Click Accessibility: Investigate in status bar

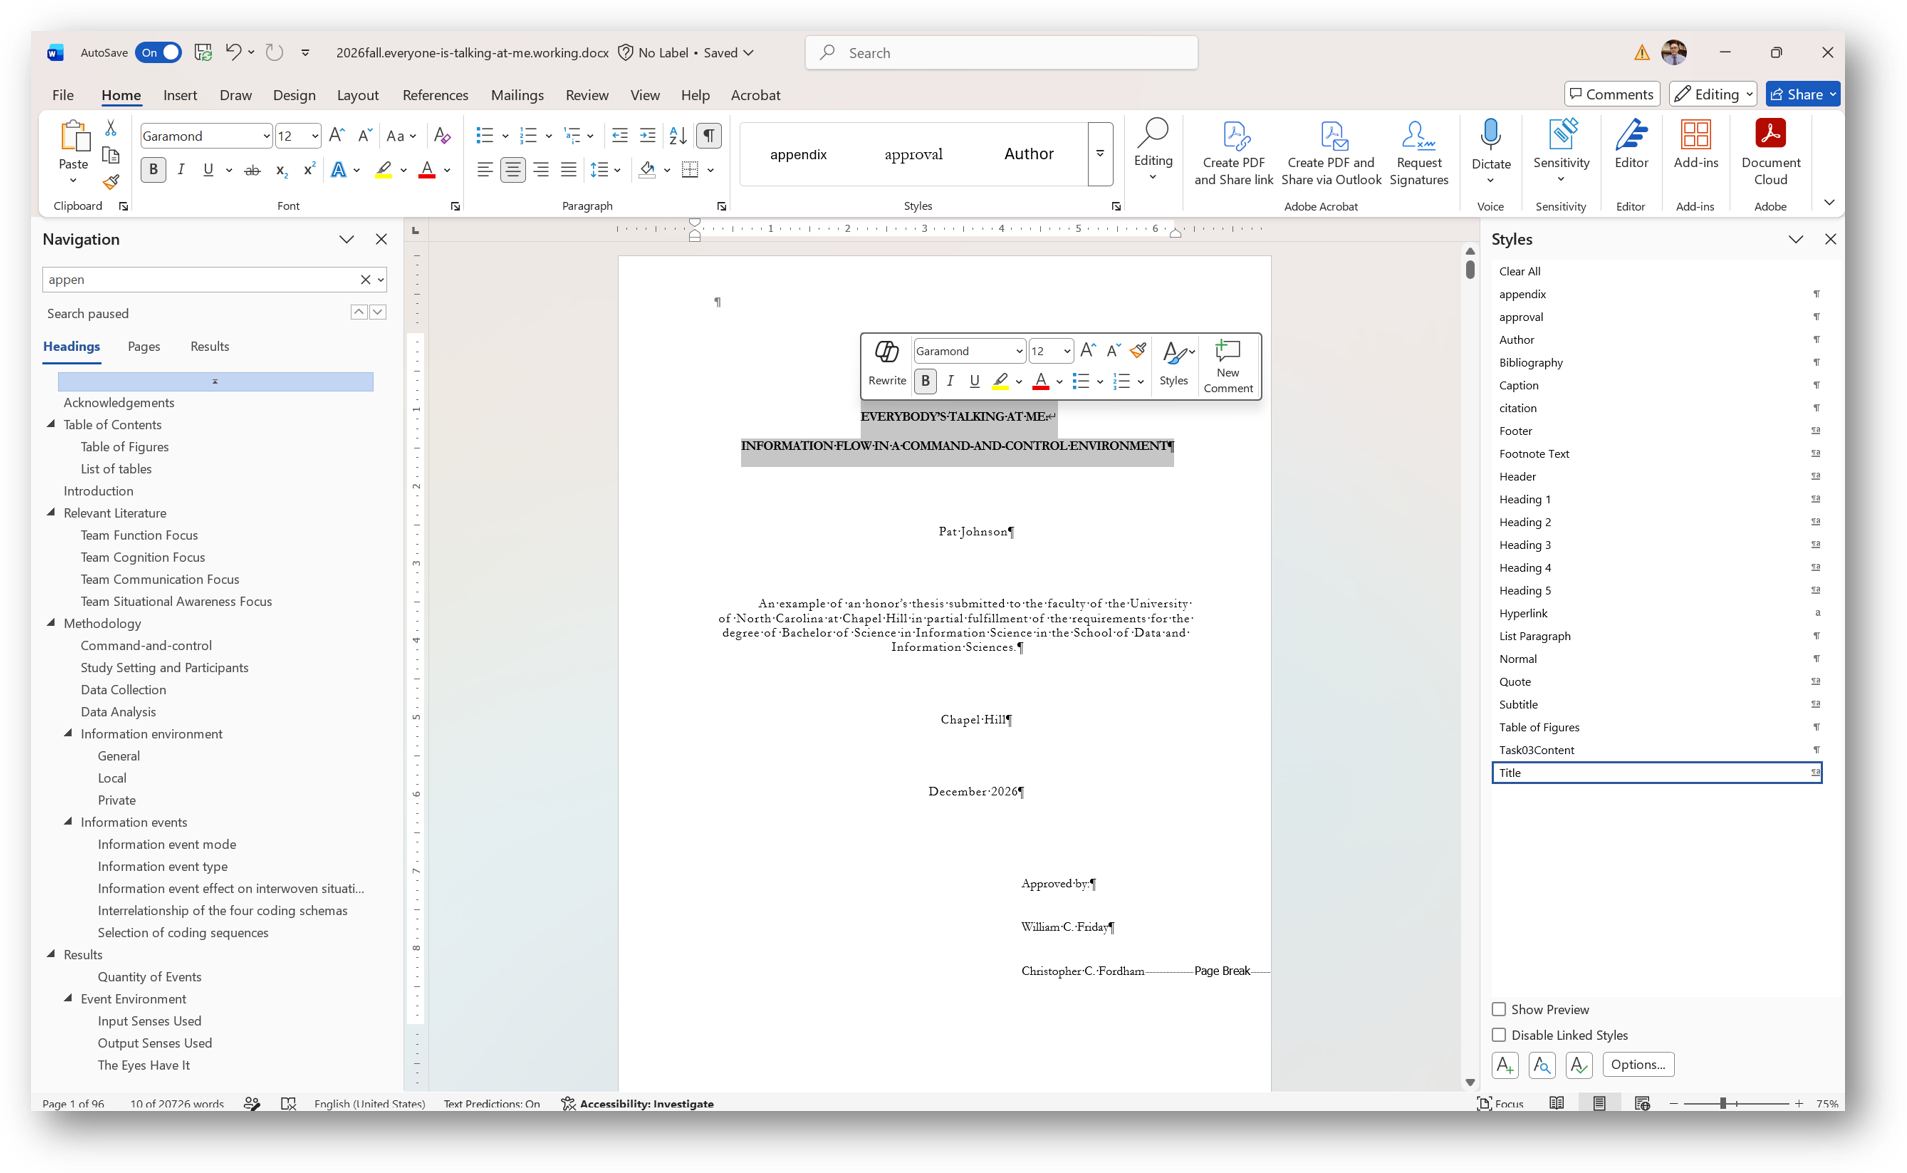(x=637, y=1104)
